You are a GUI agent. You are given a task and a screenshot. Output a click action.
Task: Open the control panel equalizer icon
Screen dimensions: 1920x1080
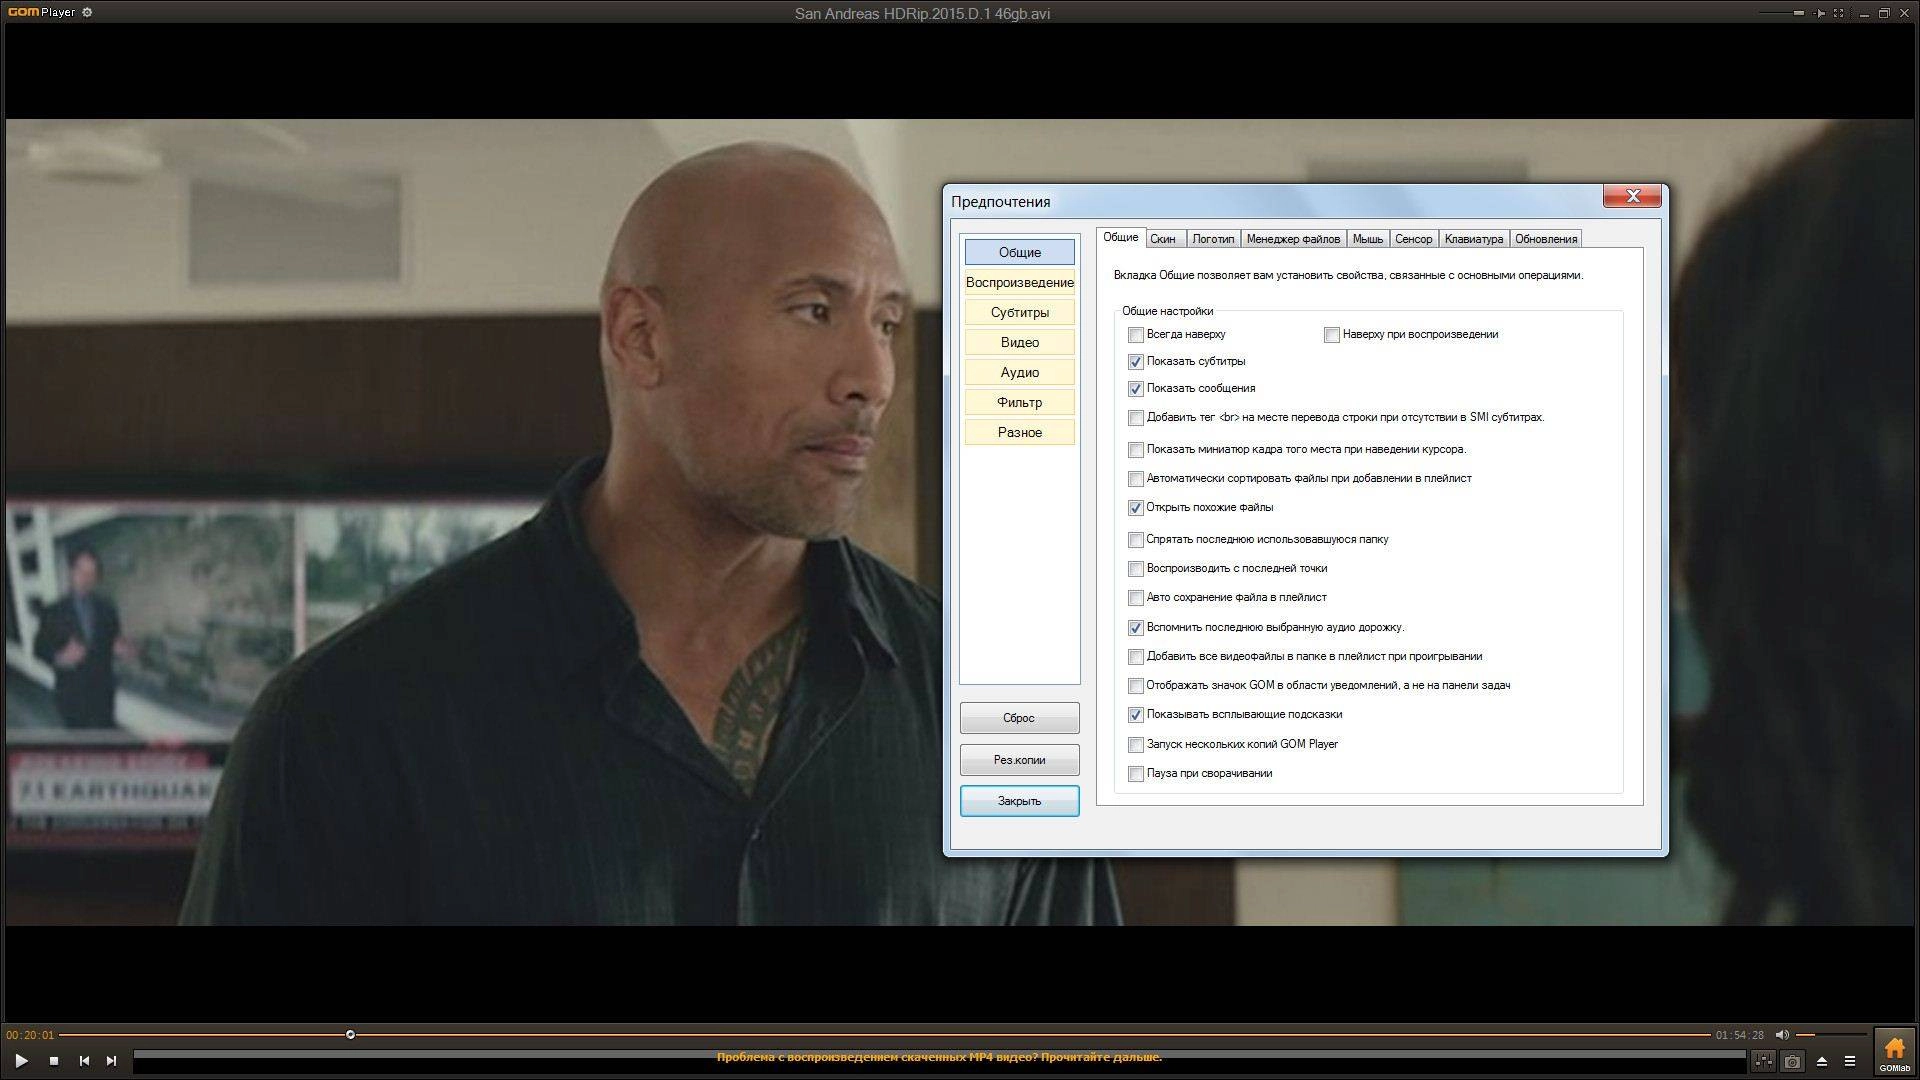click(x=1763, y=1061)
